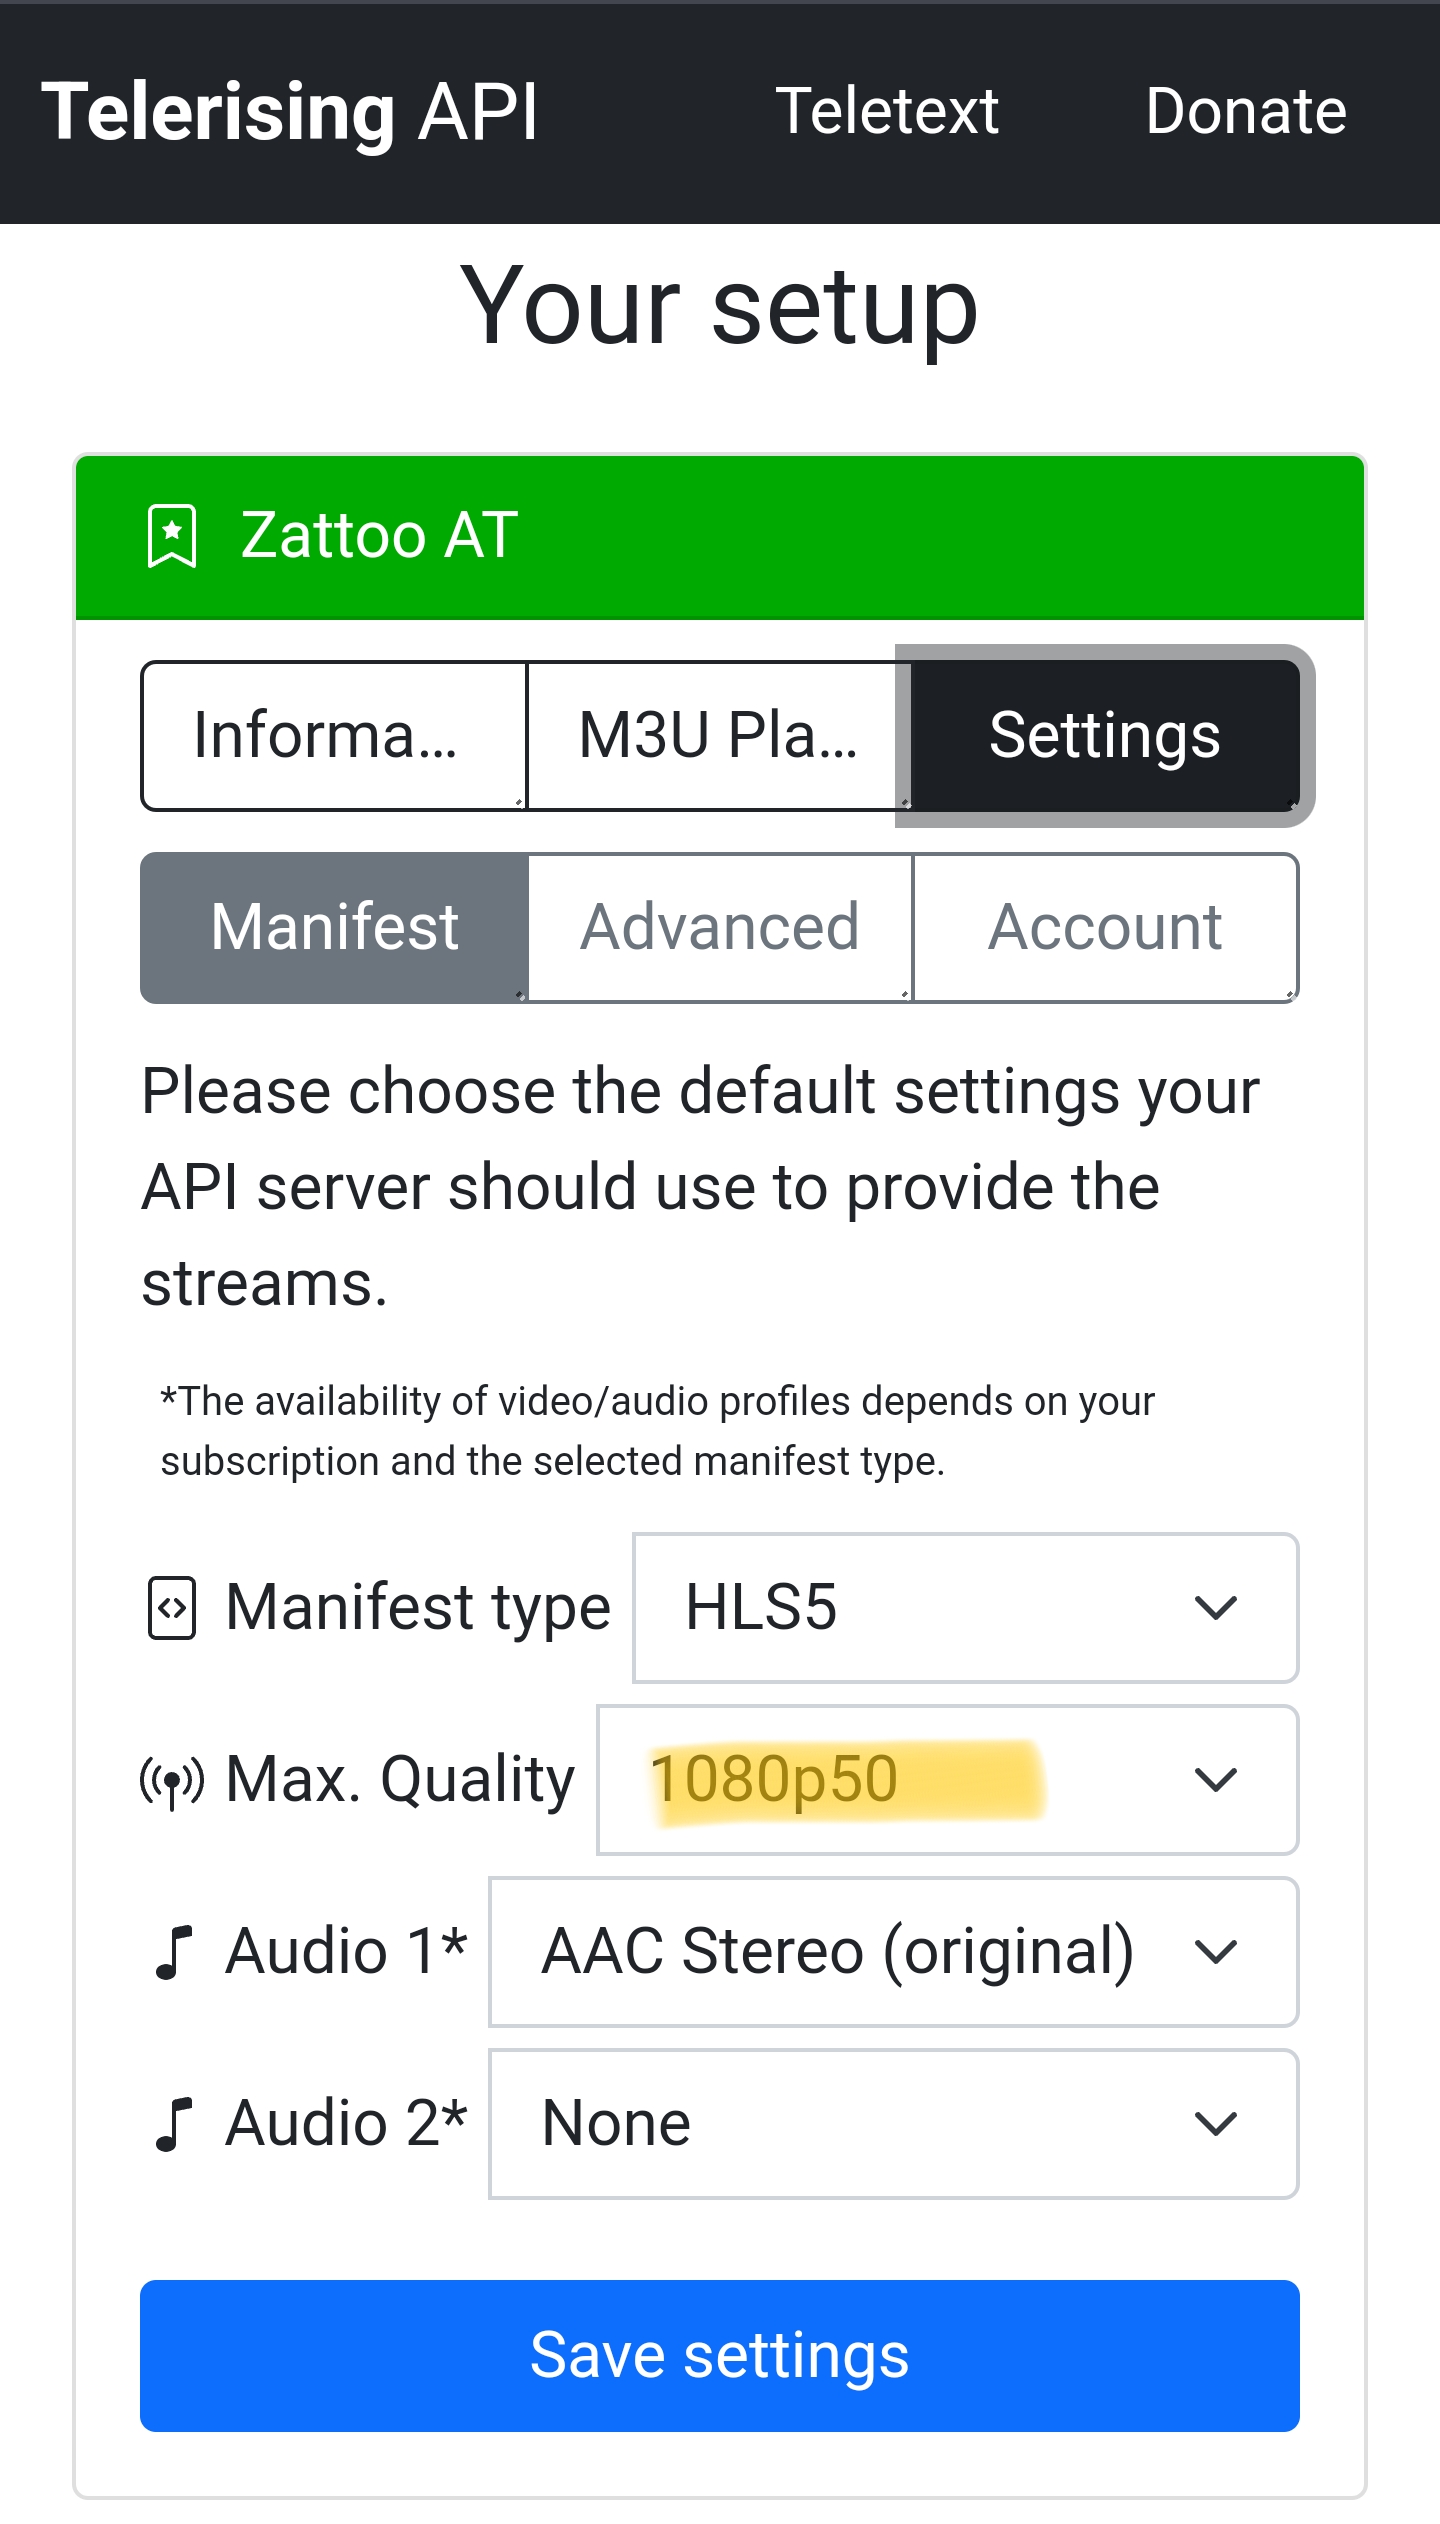The width and height of the screenshot is (1440, 2524).
Task: Click the Max. Quality broadcast antenna icon
Action: pos(172,1781)
